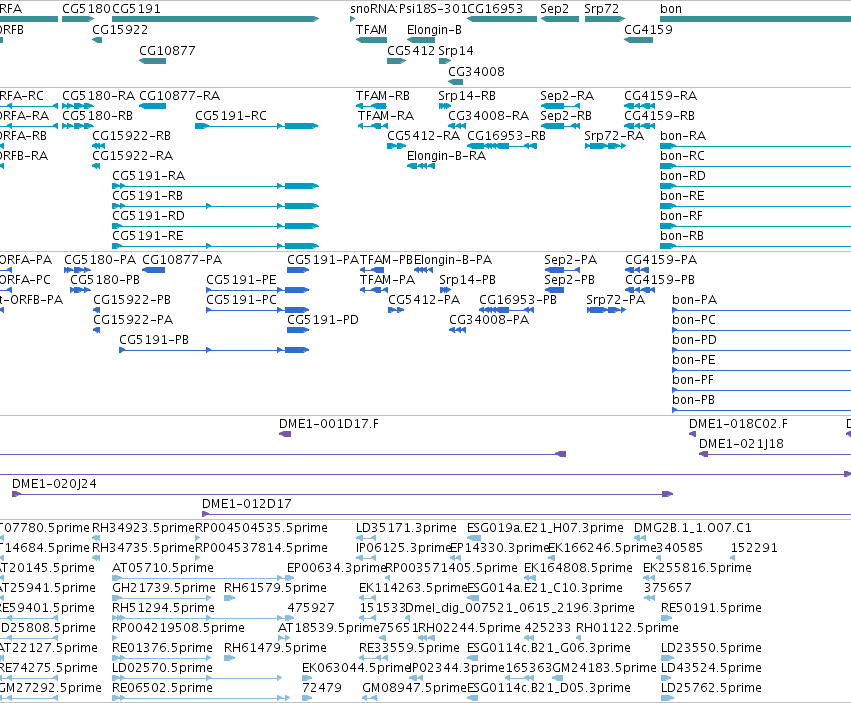Select the DMG2B.1_1.007.C1 EST label
Viewport: 851px width, 703px height.
click(x=693, y=528)
